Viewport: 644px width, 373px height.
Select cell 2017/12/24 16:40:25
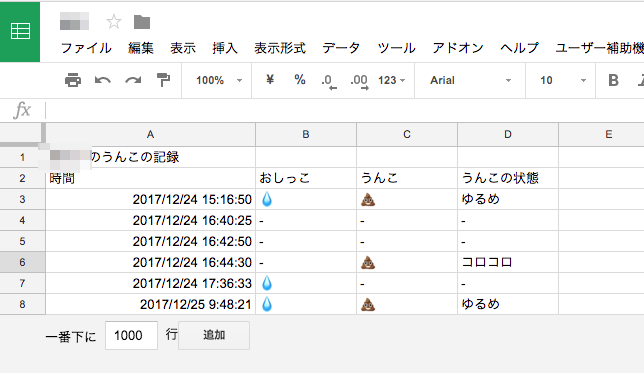coord(150,220)
